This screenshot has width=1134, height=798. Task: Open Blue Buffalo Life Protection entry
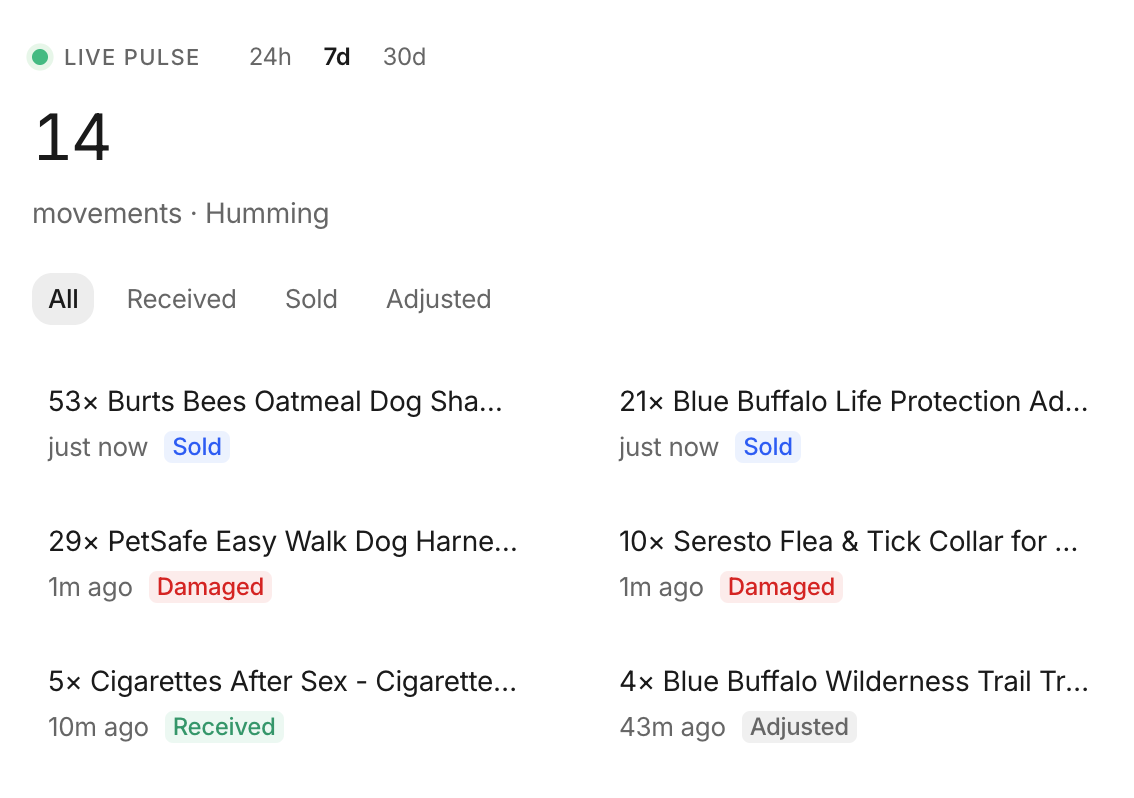[853, 402]
